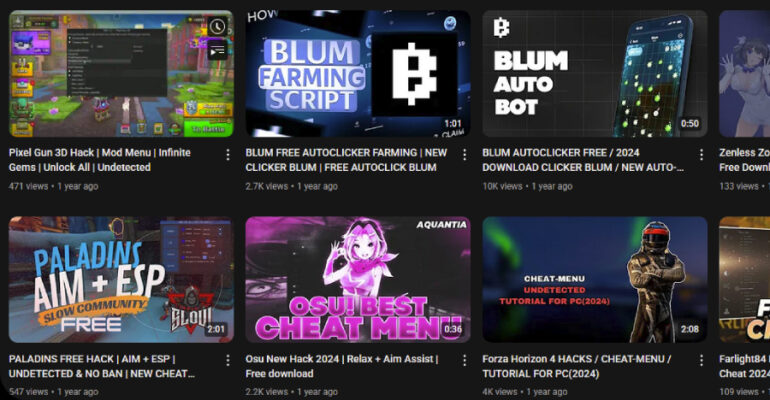
Task: Open three-dot menu for PALADINS FREE HACK video
Action: point(228,361)
